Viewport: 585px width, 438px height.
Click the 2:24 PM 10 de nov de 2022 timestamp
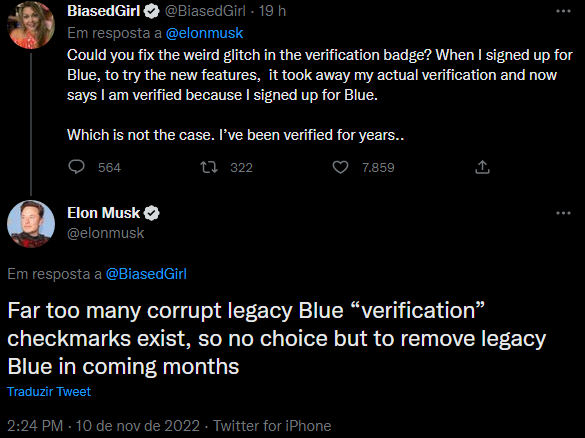pos(103,426)
